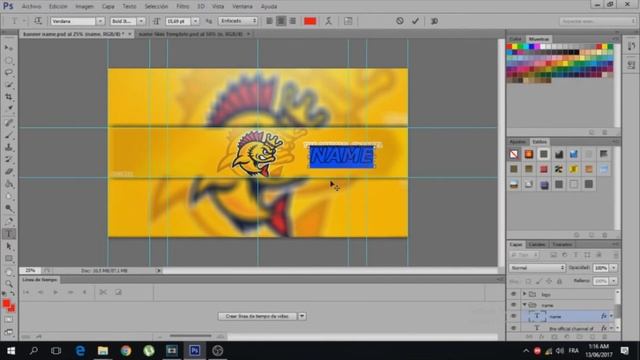Viewport: 640px width, 360px height.
Task: Open Windows Start menu
Action: (x=11, y=351)
